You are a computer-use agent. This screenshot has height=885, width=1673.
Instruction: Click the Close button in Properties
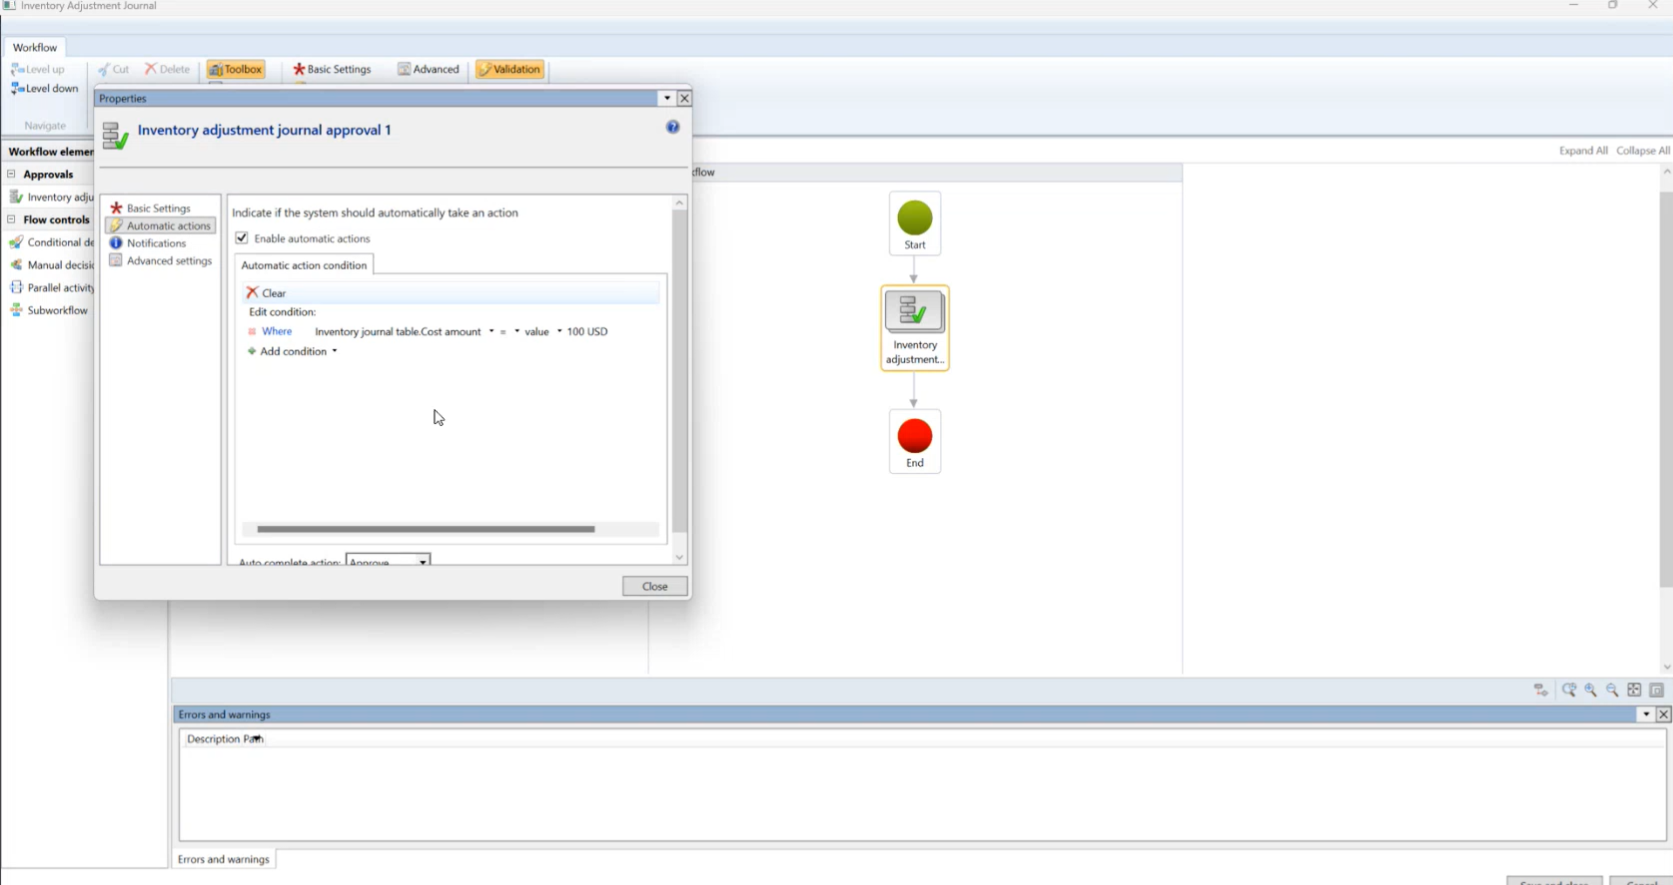[x=655, y=586]
